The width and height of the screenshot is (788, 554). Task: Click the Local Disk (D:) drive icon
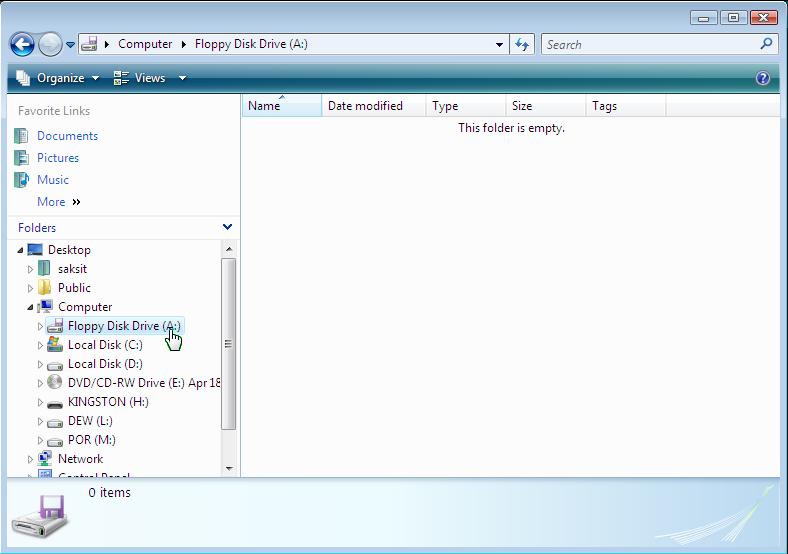55,365
